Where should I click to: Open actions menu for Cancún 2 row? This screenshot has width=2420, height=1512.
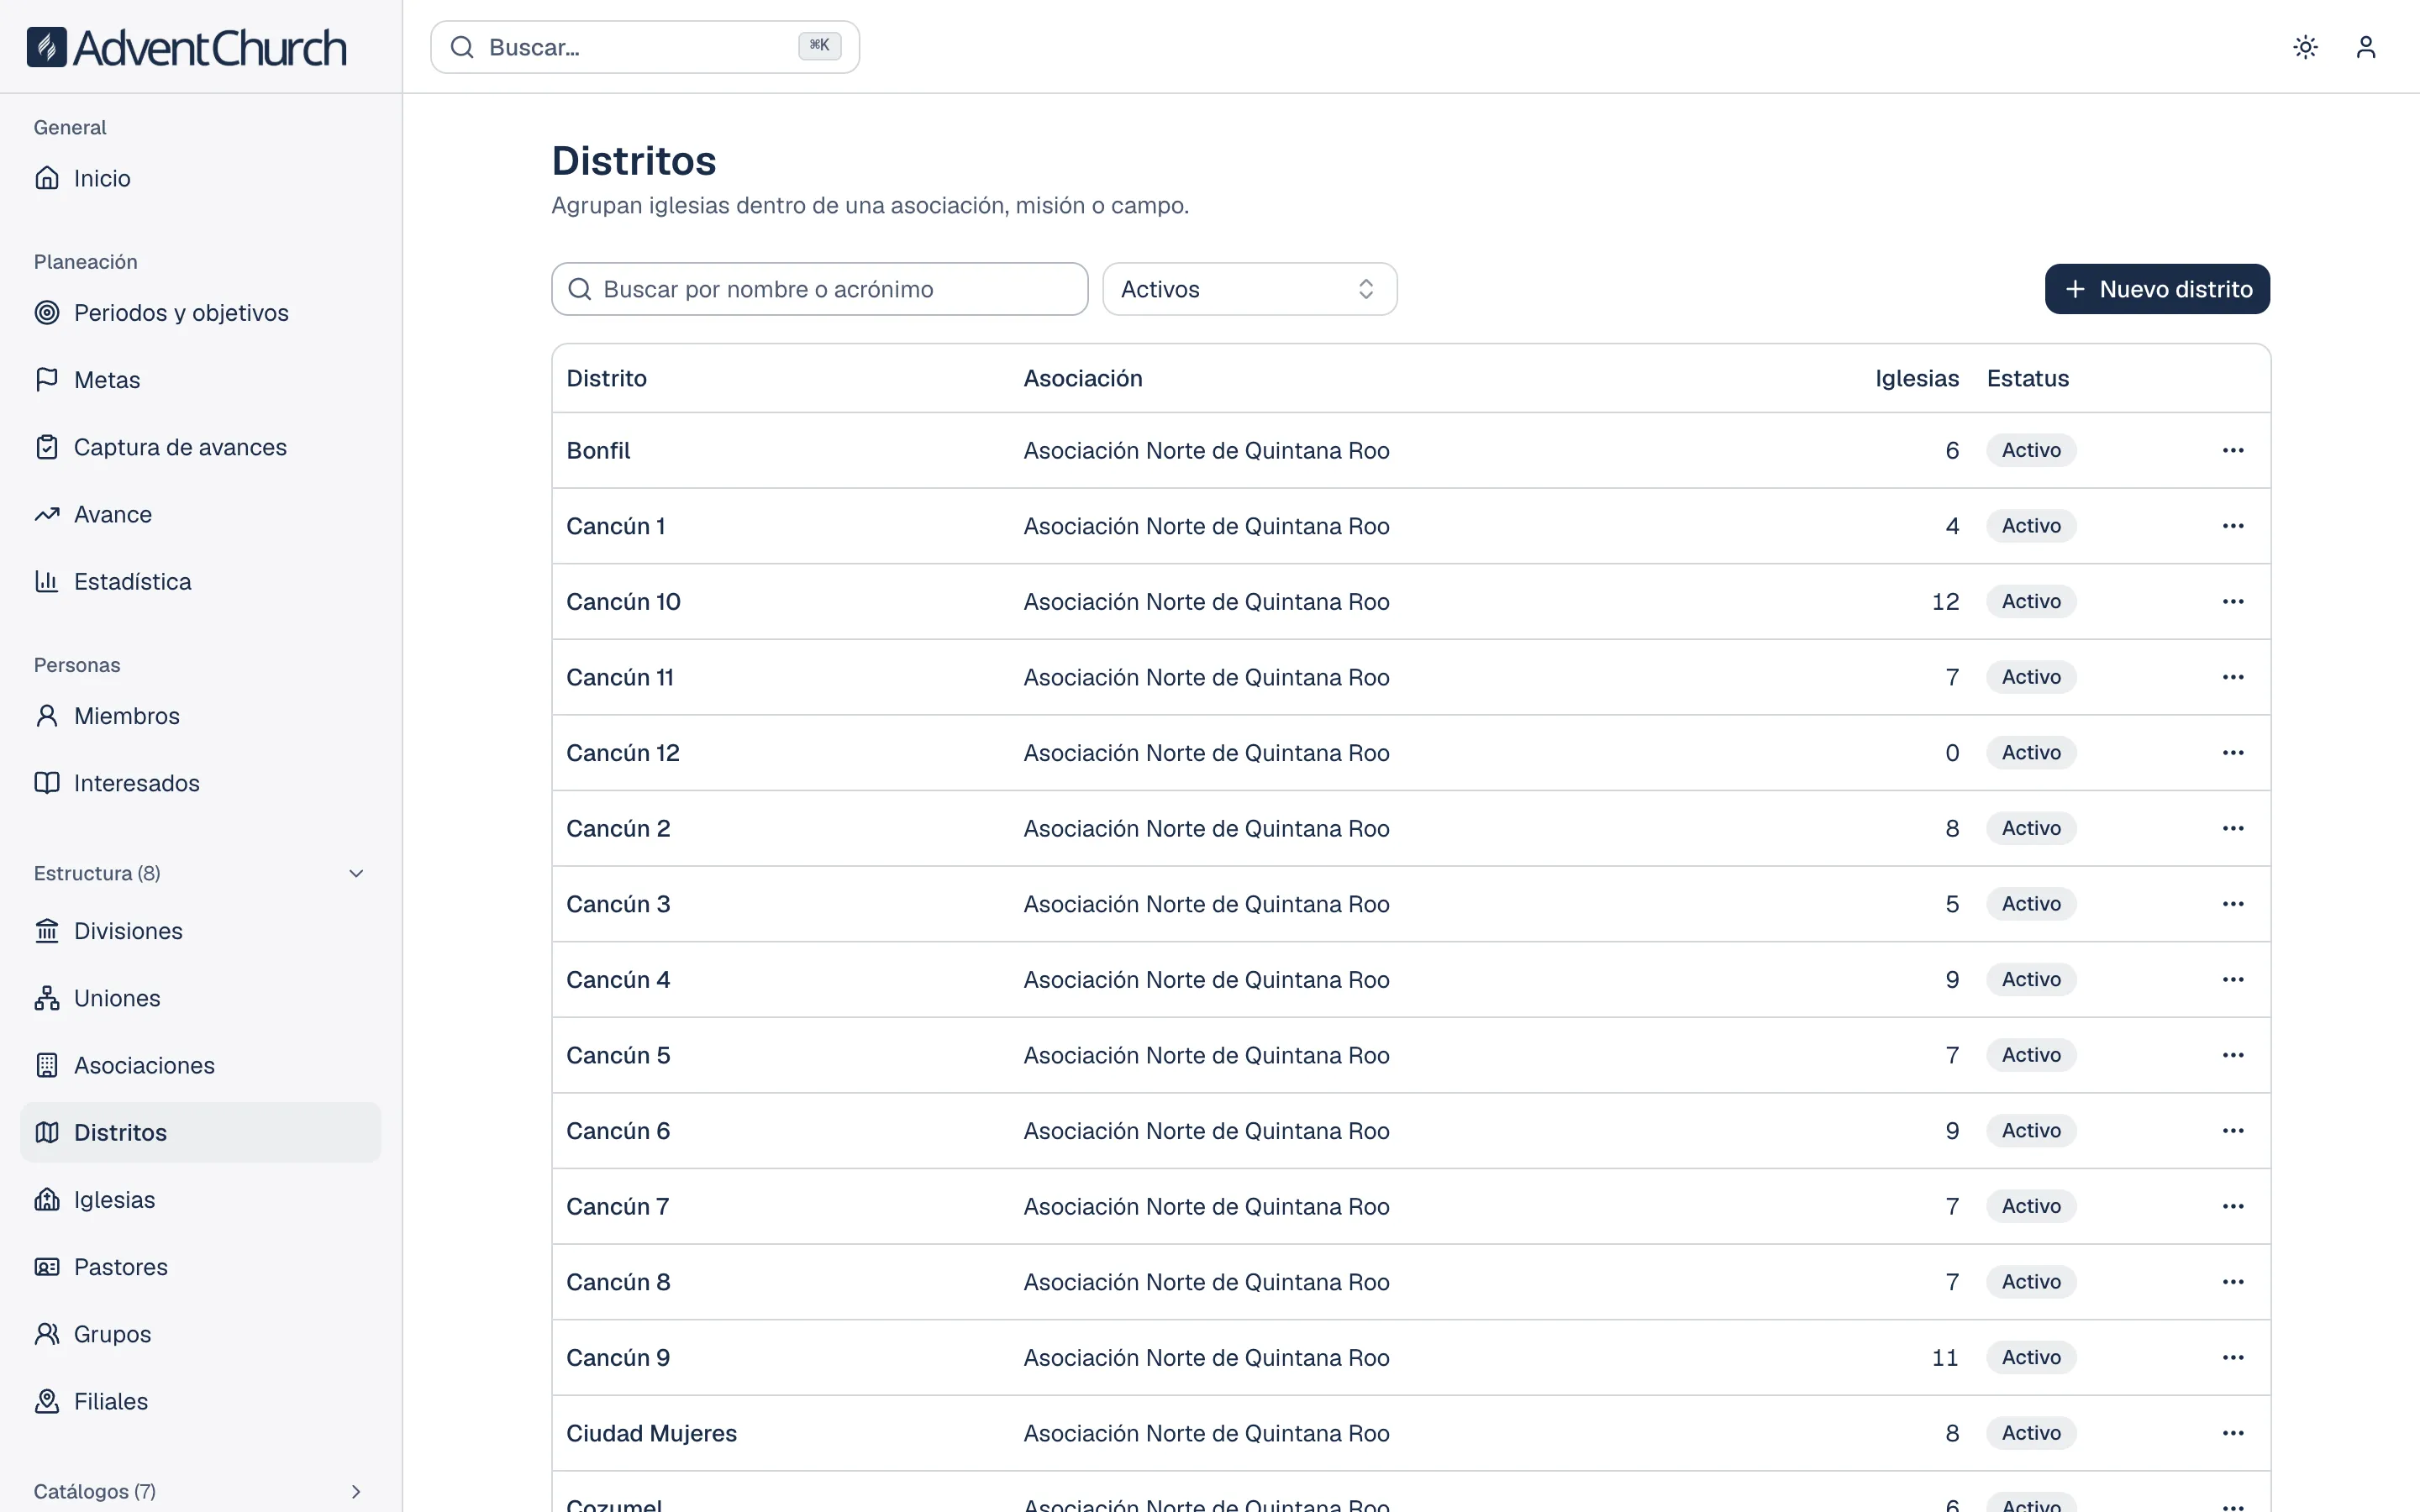pos(2233,828)
